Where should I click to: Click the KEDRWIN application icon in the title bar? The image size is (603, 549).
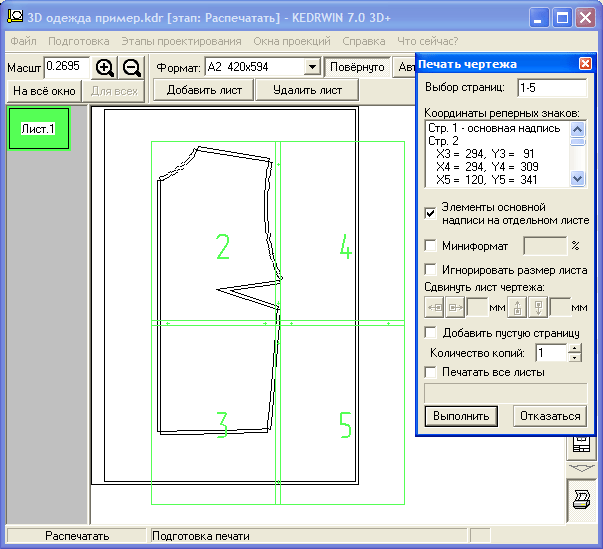click(x=15, y=17)
